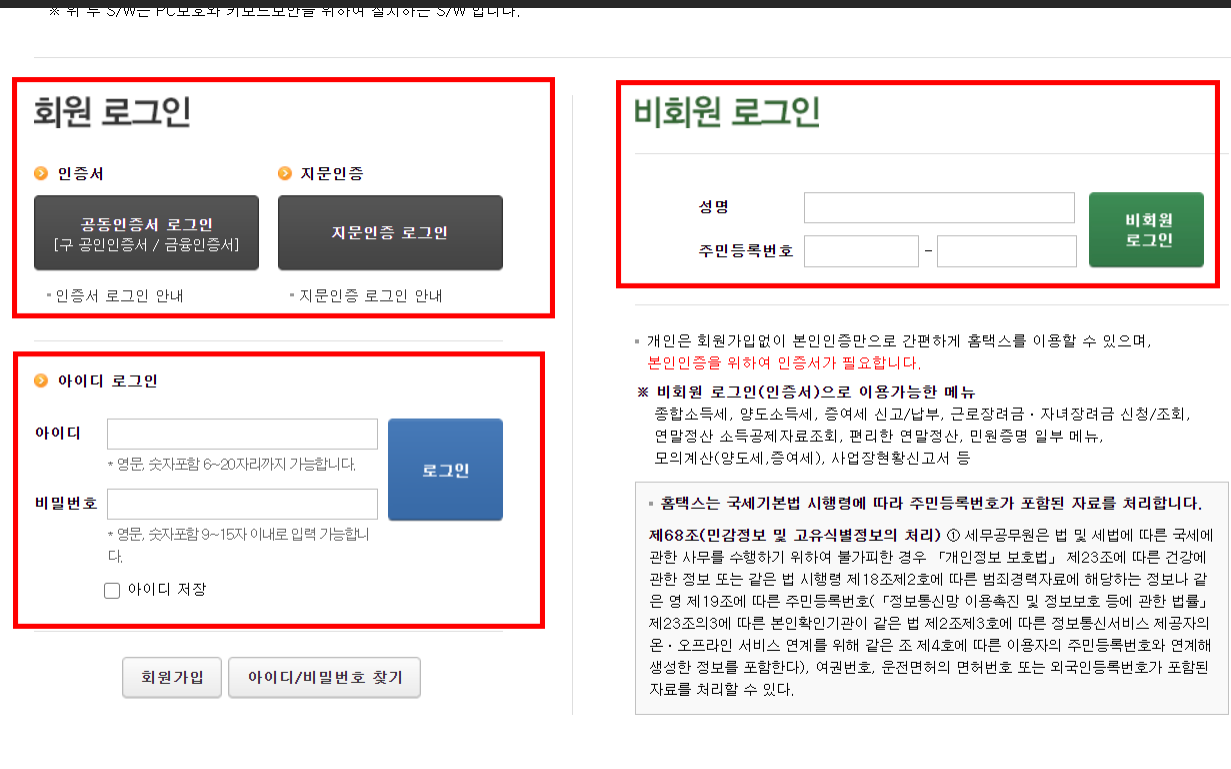1231x769 pixels.
Task: Click 지문인증 로그인 button
Action: click(390, 233)
